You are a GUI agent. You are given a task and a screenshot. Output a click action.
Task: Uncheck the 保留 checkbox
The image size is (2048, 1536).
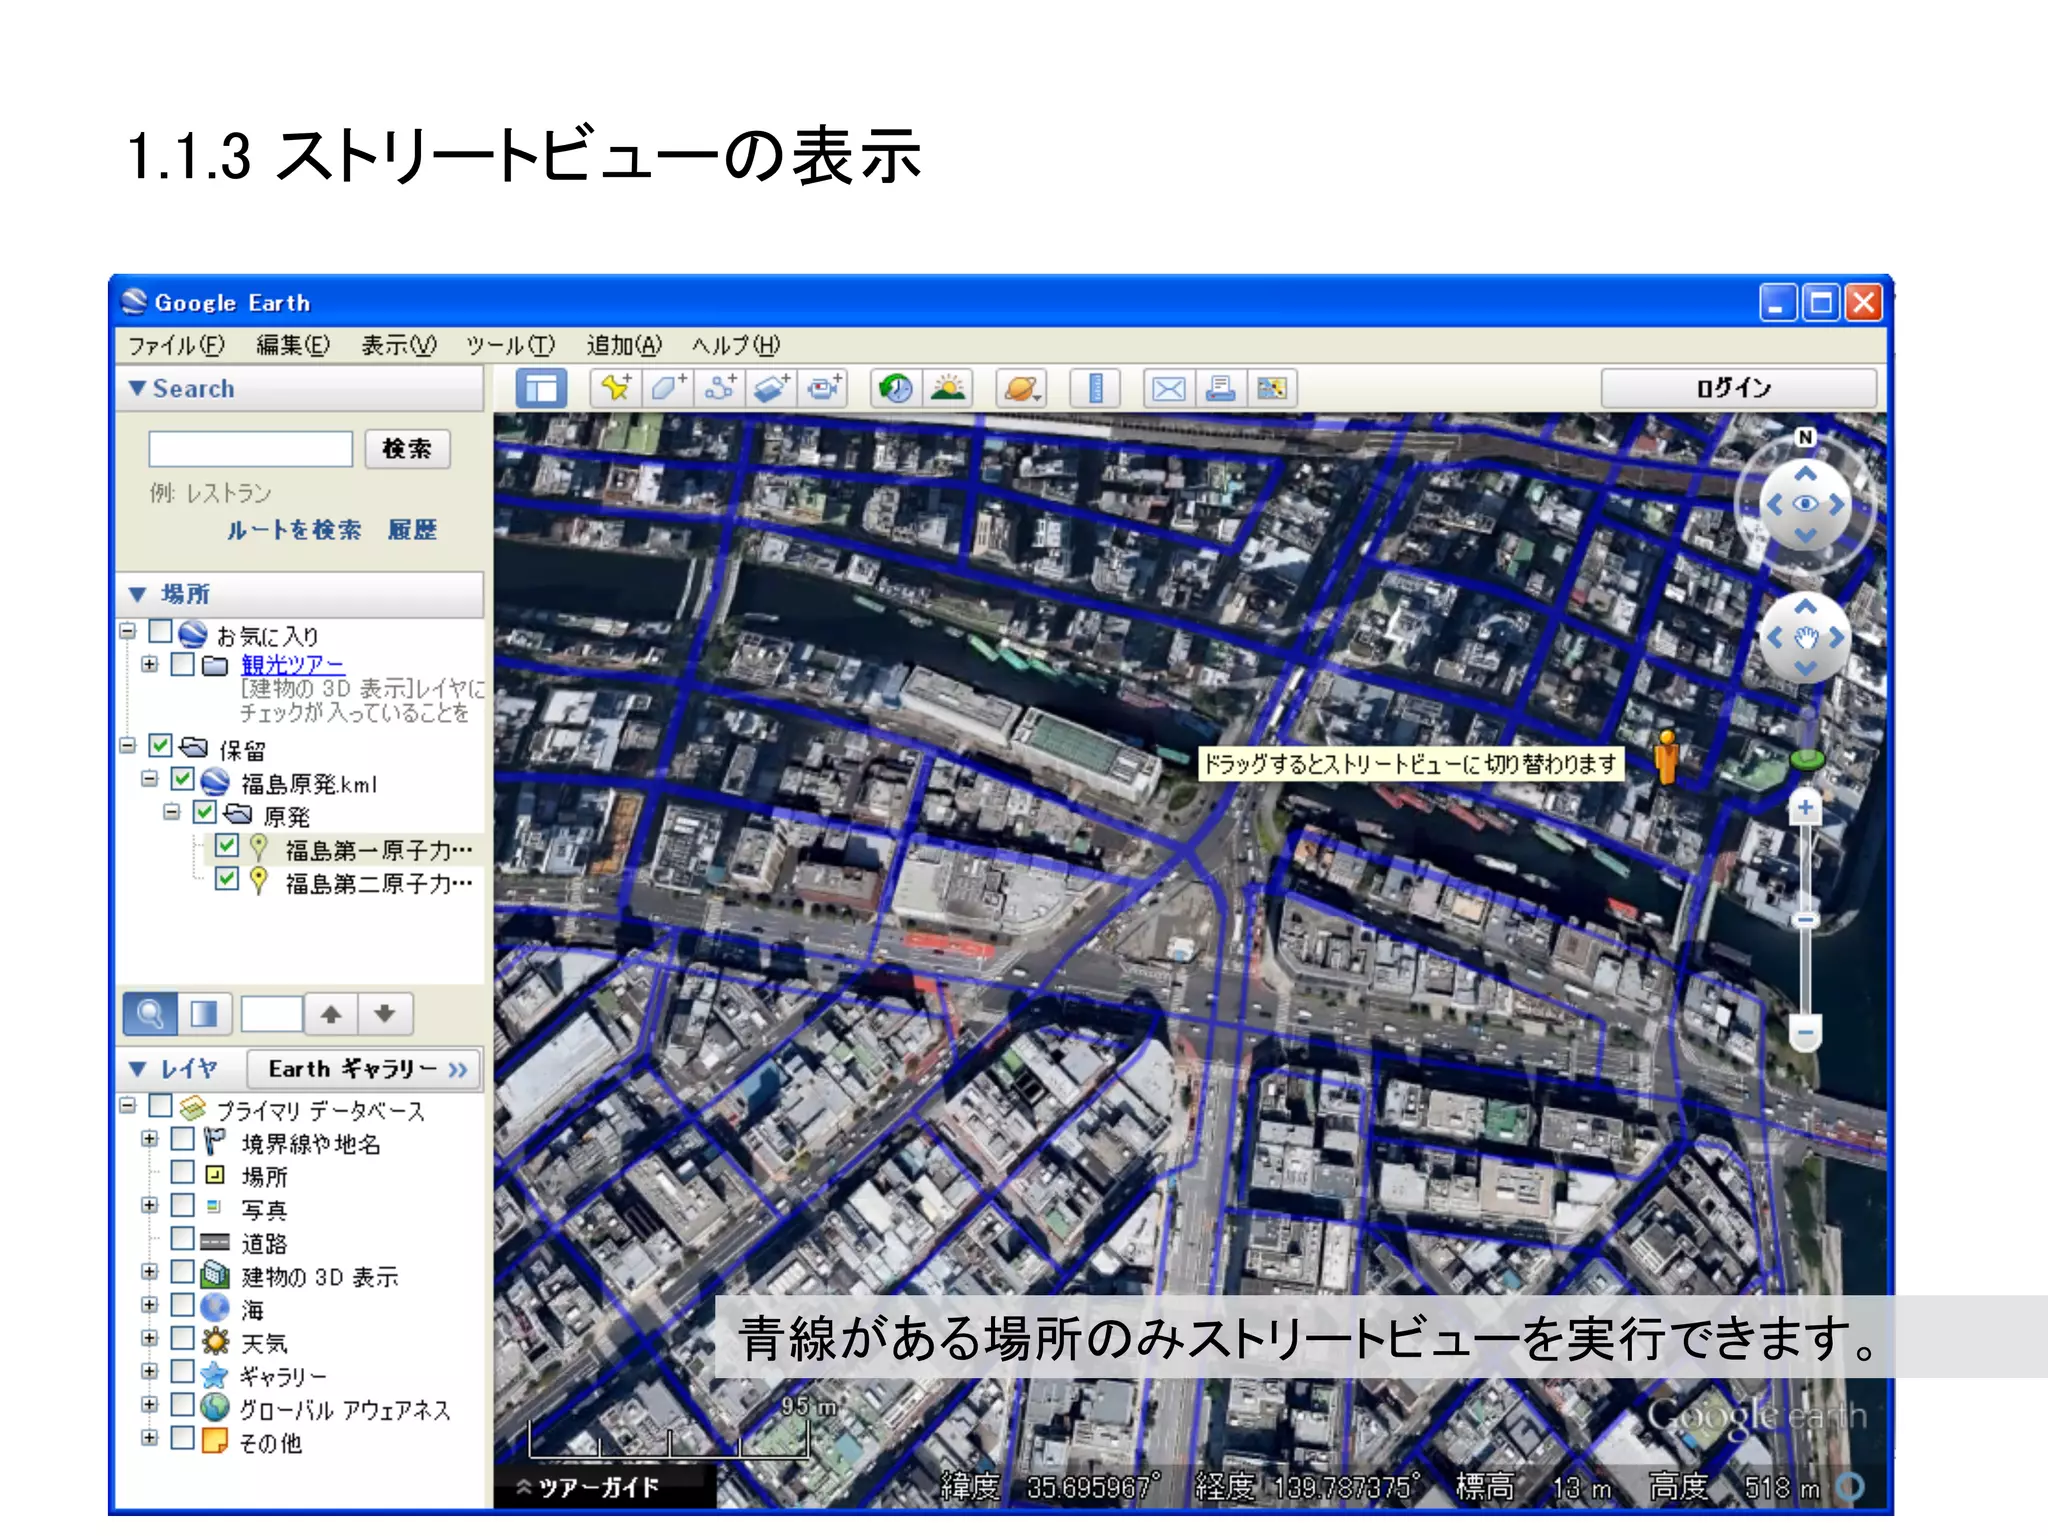click(160, 746)
